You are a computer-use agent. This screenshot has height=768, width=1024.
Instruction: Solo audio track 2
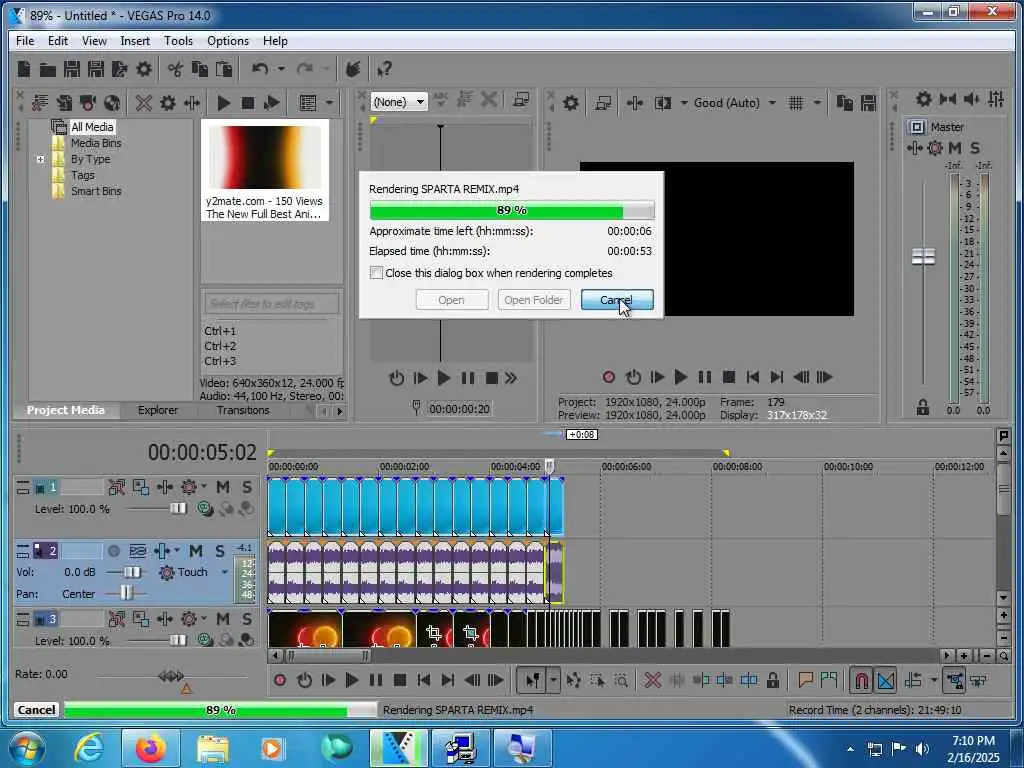(x=220, y=551)
